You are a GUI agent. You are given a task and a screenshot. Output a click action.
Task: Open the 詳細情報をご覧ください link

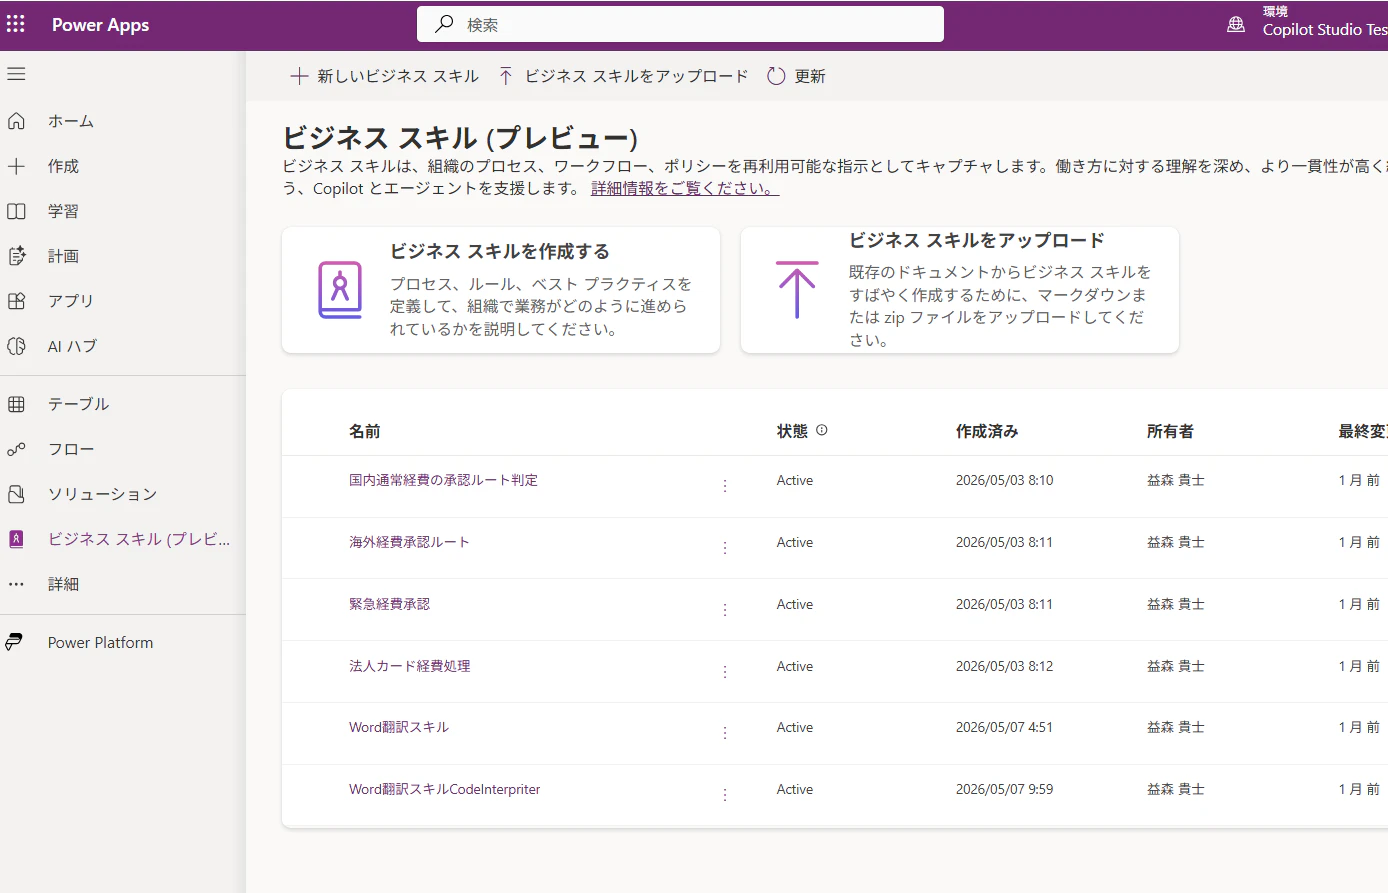click(685, 188)
